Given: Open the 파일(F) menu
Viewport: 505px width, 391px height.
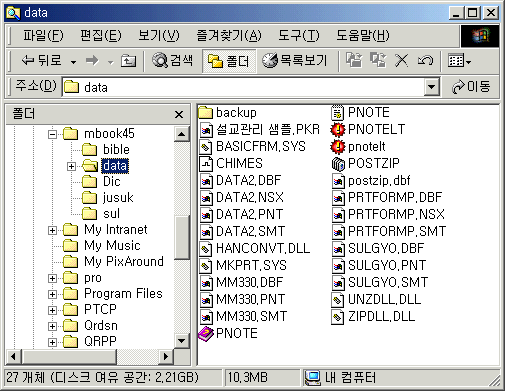Looking at the screenshot, I should click(x=43, y=35).
